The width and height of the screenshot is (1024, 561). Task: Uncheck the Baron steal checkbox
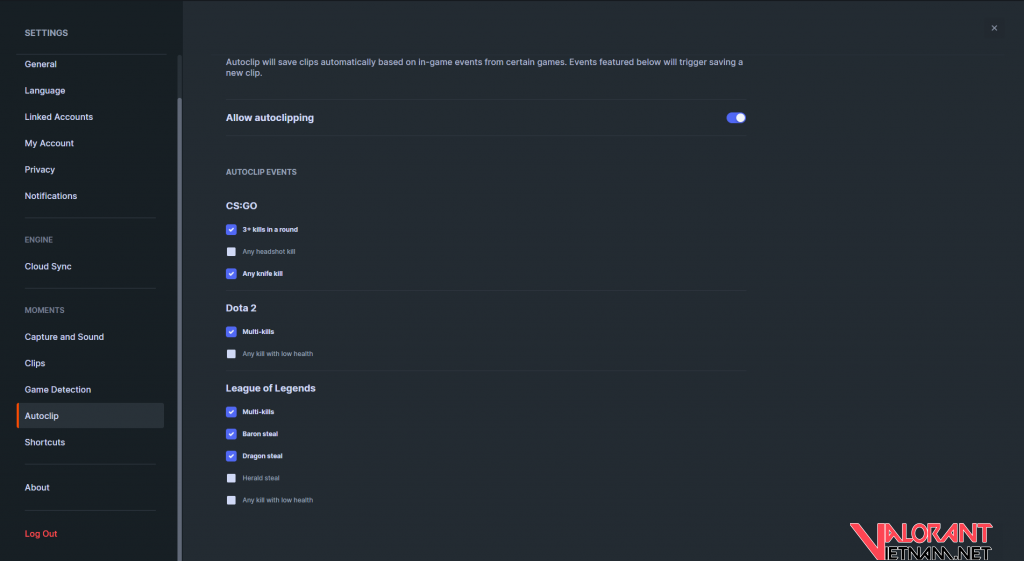(231, 434)
